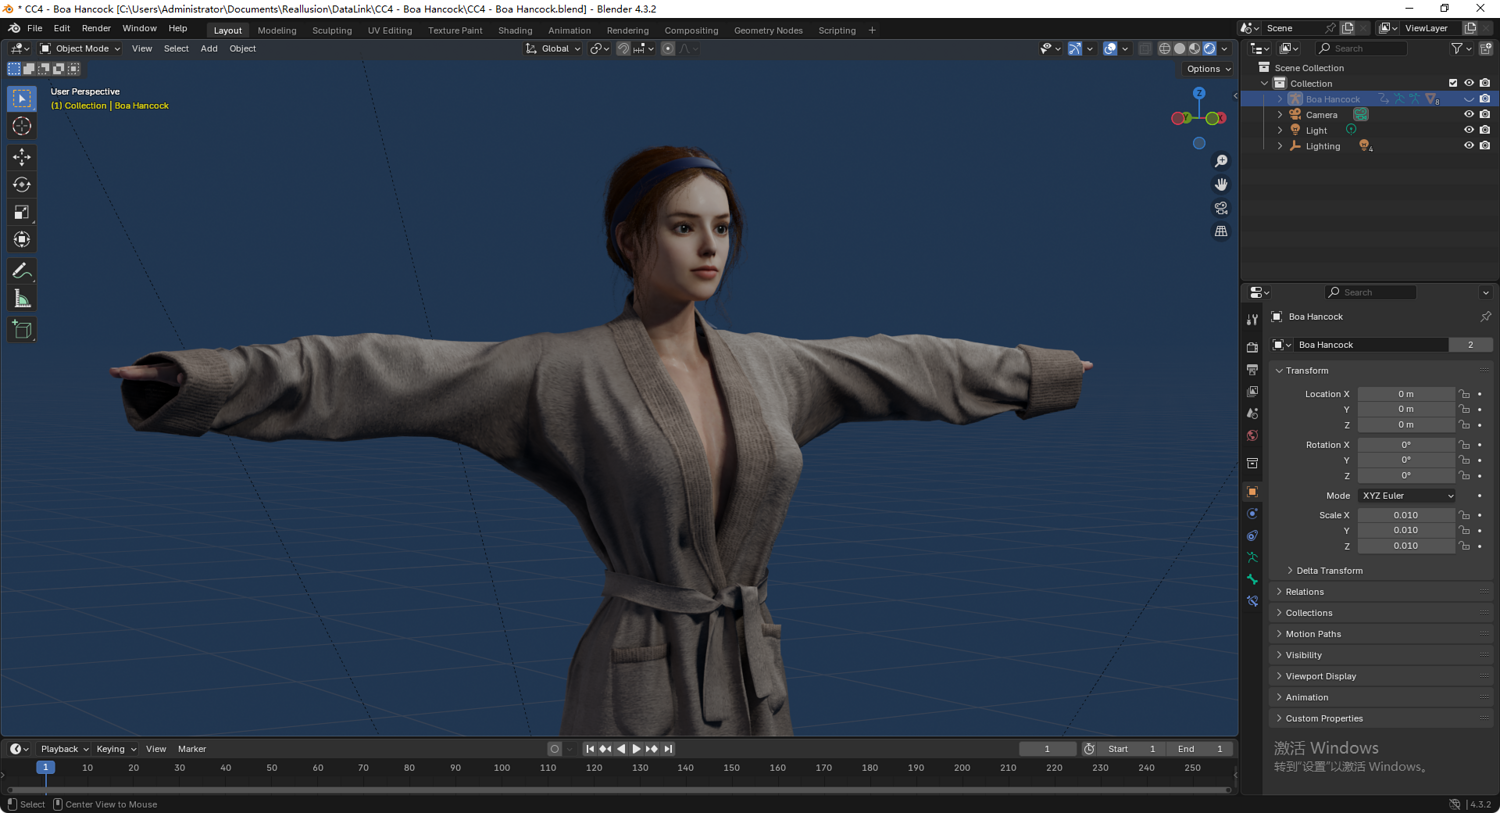This screenshot has width=1500, height=813.
Task: Open the viewport Options dropdown
Action: 1208,69
